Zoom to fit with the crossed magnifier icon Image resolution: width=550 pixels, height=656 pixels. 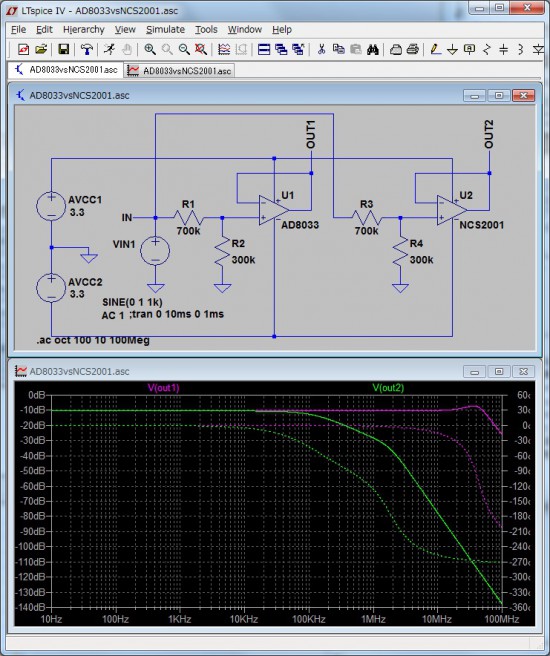coord(201,50)
